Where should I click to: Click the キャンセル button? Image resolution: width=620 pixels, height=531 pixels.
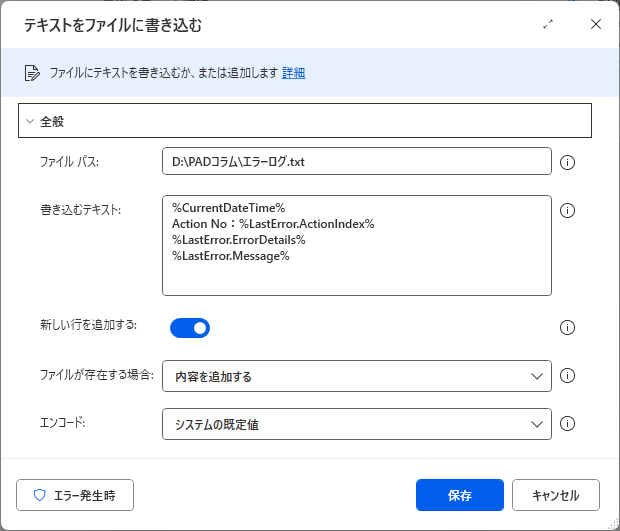556,495
